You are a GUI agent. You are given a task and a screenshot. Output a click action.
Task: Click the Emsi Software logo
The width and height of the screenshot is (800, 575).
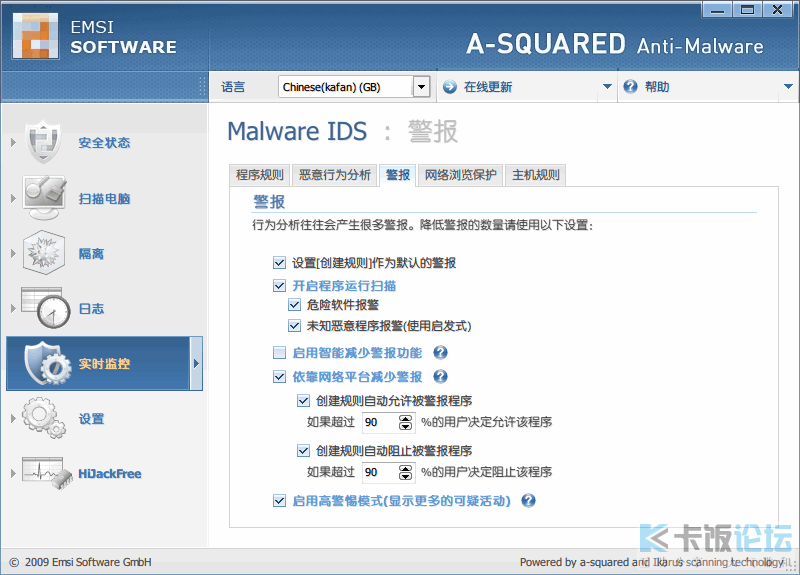point(35,36)
